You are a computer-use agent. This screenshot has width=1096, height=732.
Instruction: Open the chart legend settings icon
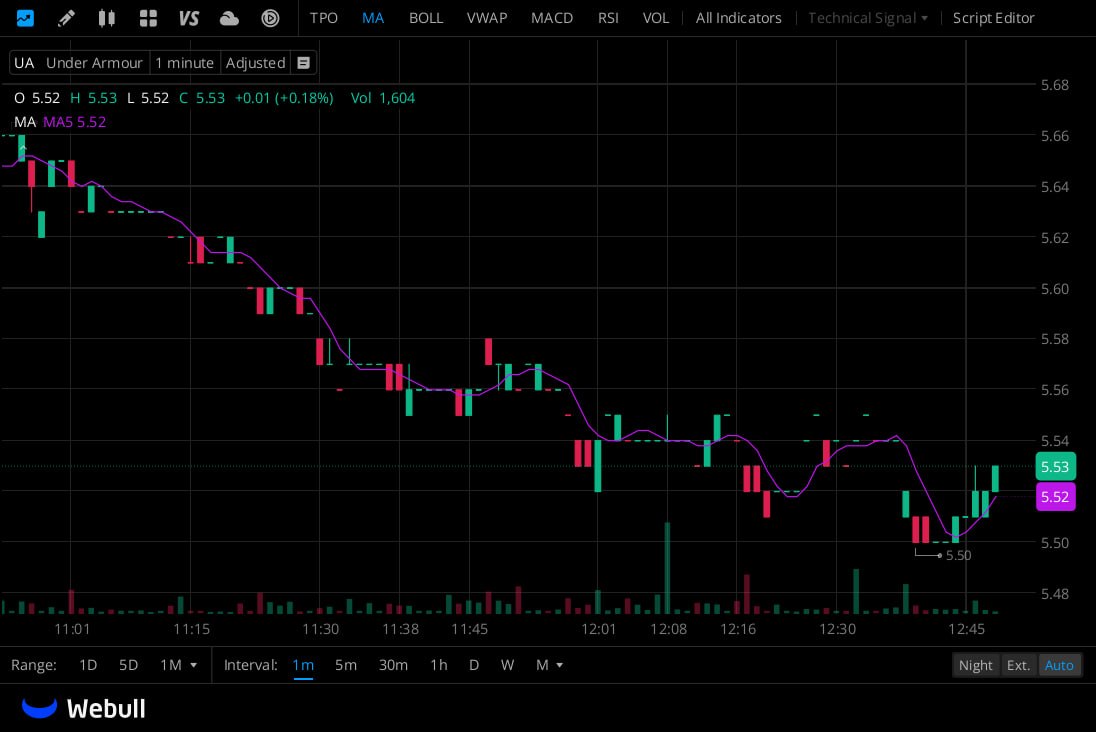[x=303, y=63]
